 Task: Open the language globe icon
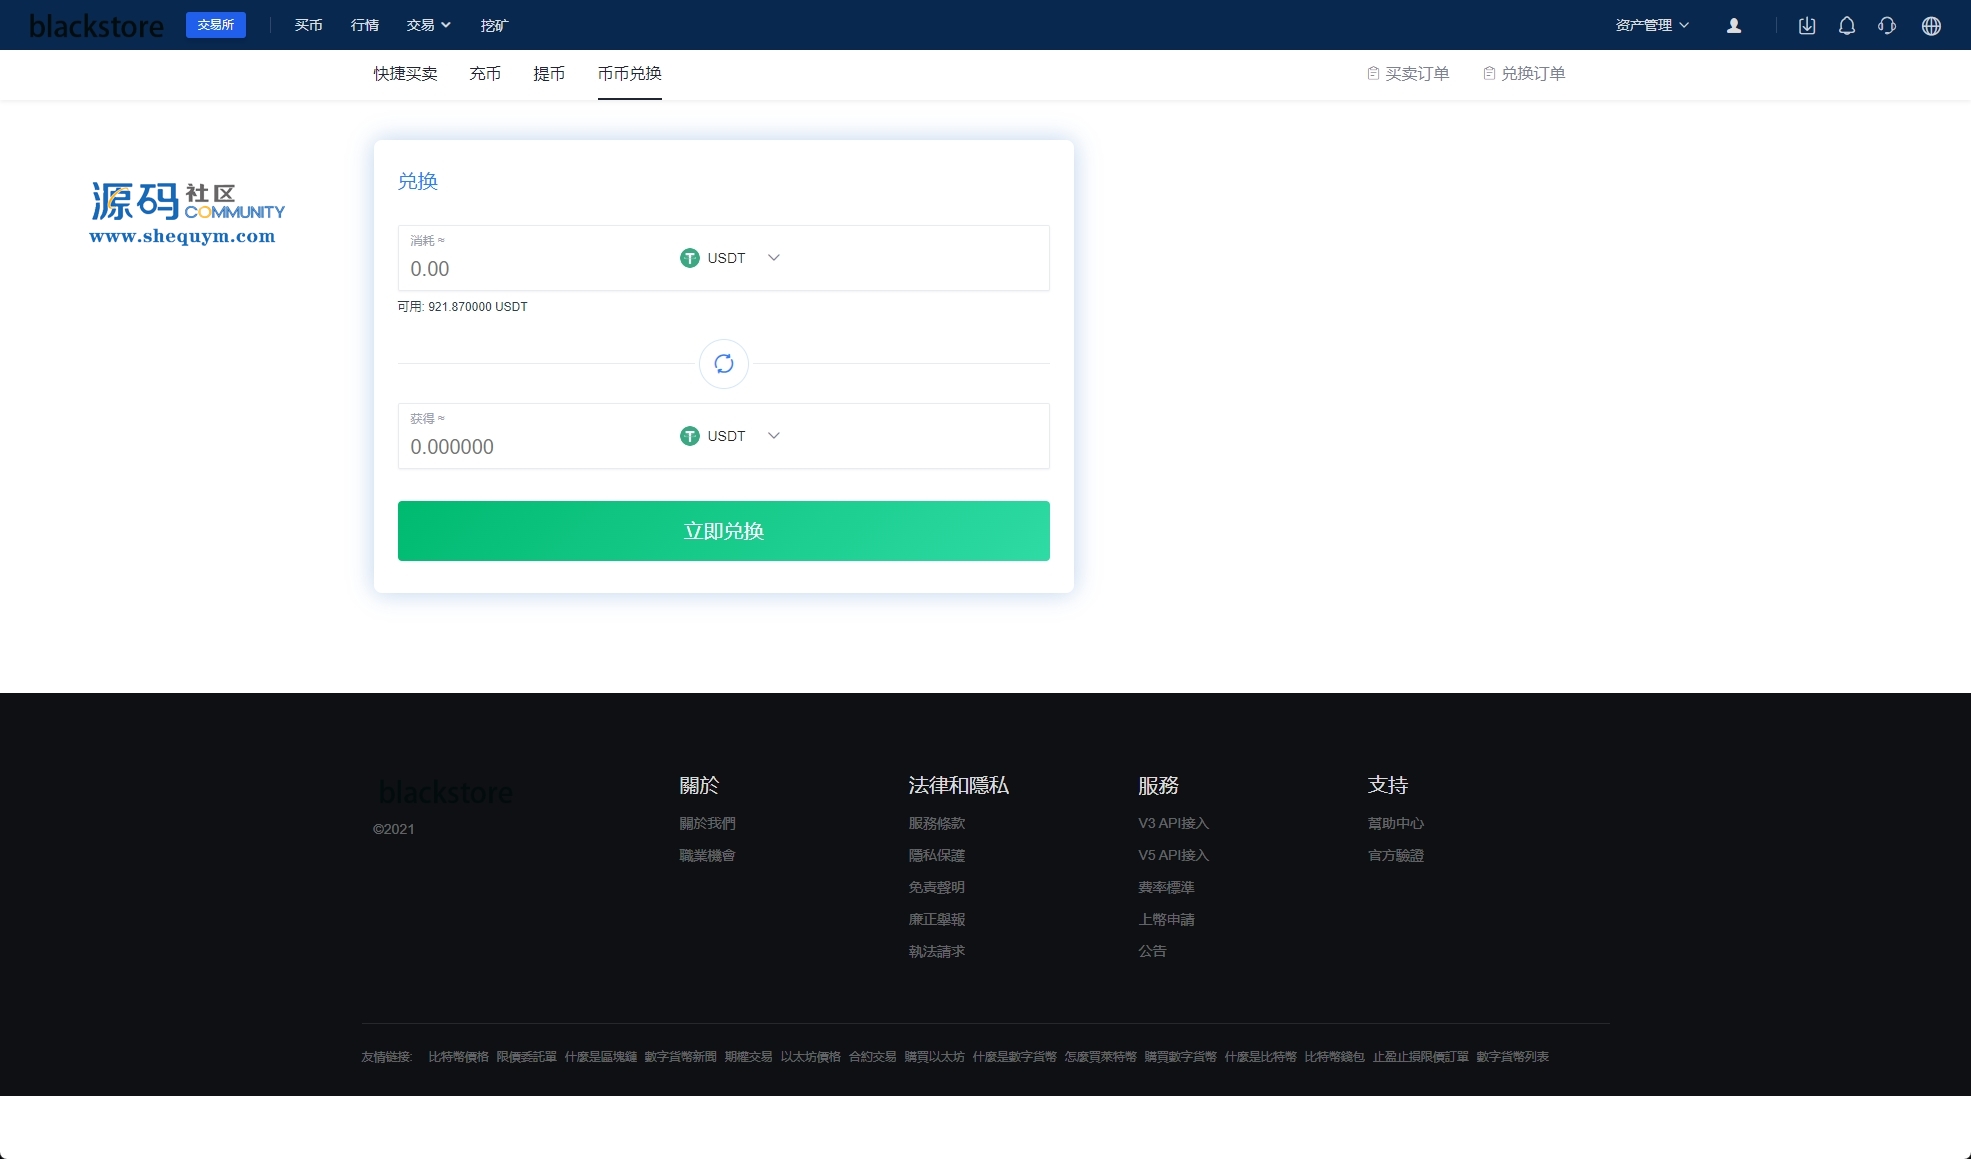coord(1931,26)
